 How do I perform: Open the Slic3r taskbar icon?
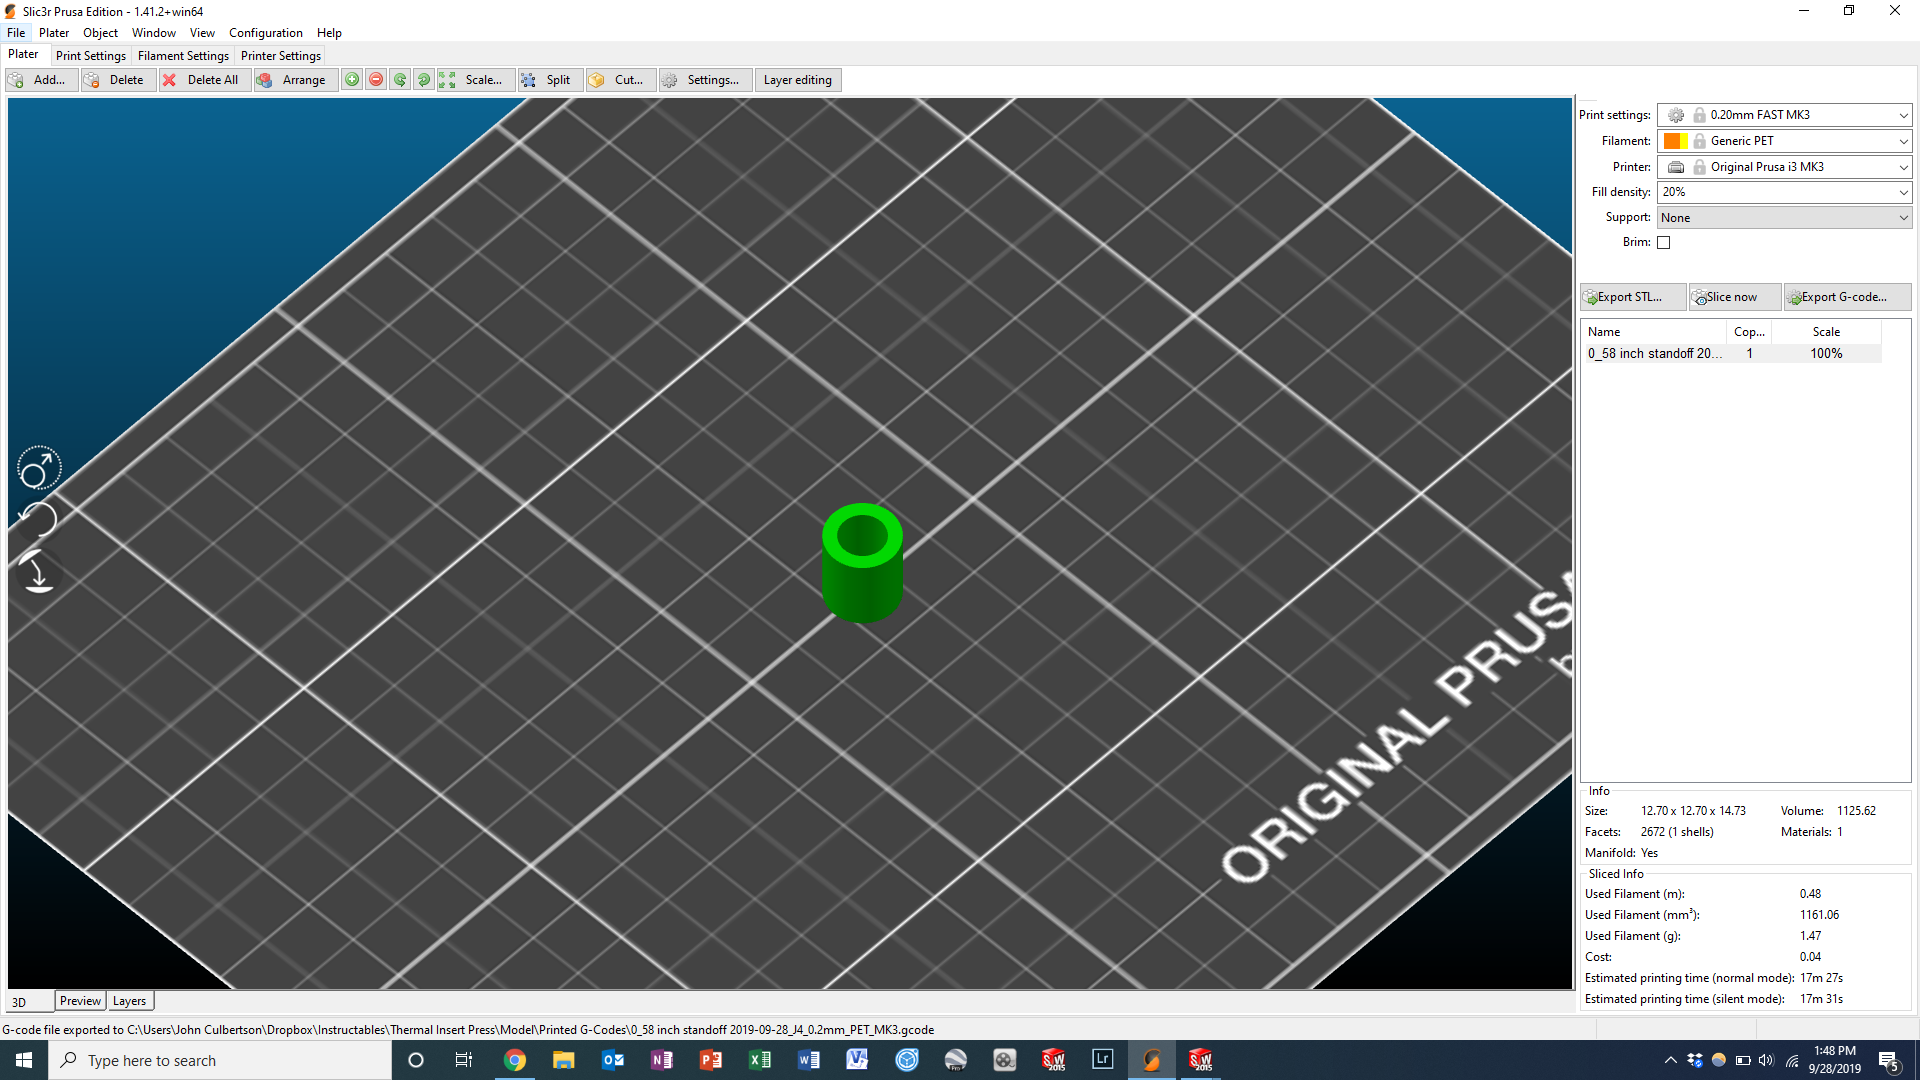[x=1151, y=1060]
